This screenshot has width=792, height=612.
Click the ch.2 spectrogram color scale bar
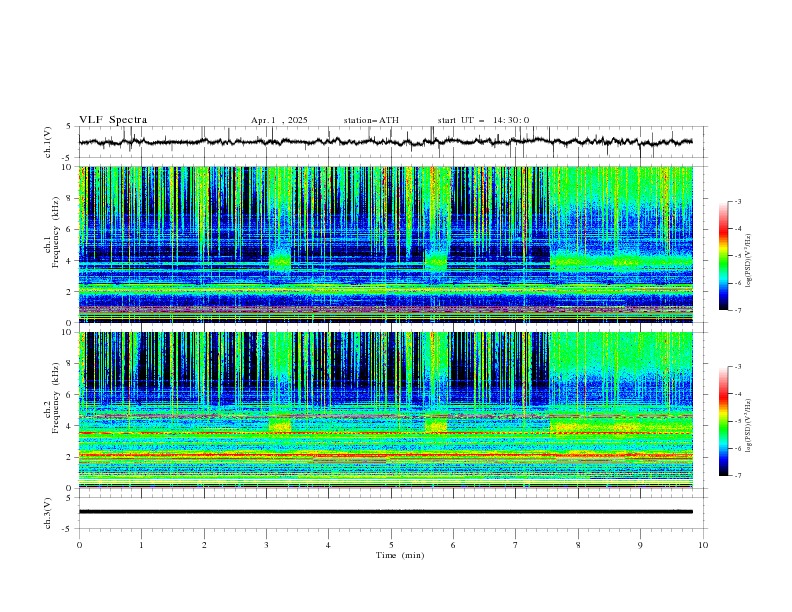[x=723, y=421]
